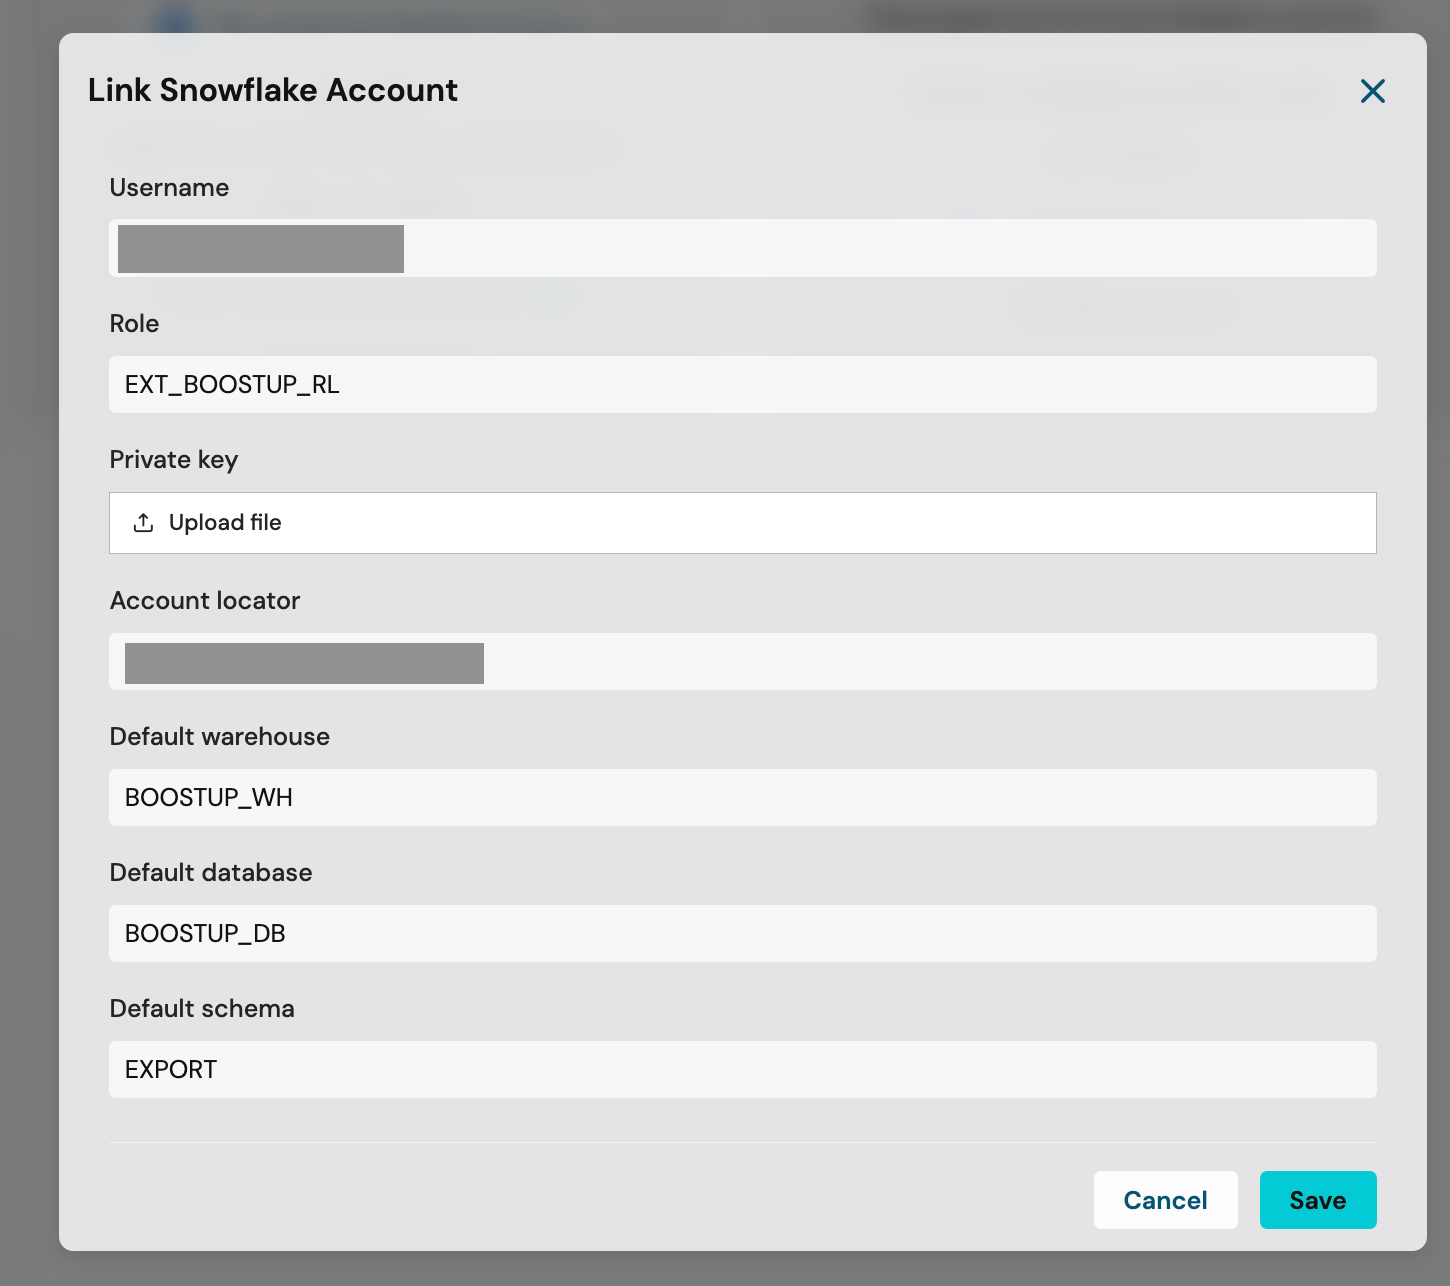The width and height of the screenshot is (1450, 1286).
Task: Click the Private key section label
Action: (173, 459)
